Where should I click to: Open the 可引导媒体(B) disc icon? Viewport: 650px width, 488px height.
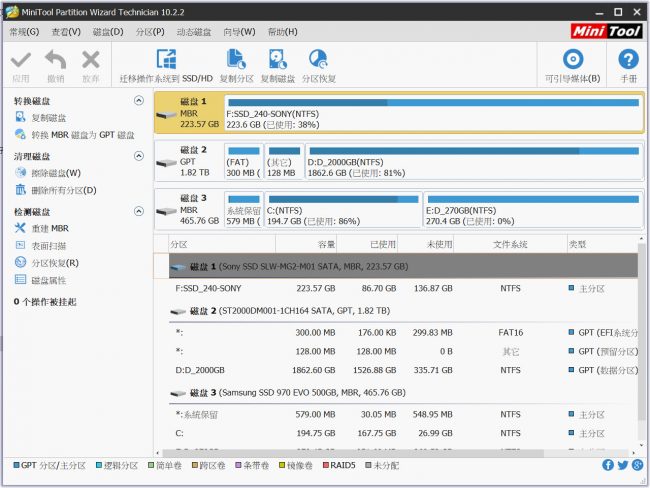point(573,62)
